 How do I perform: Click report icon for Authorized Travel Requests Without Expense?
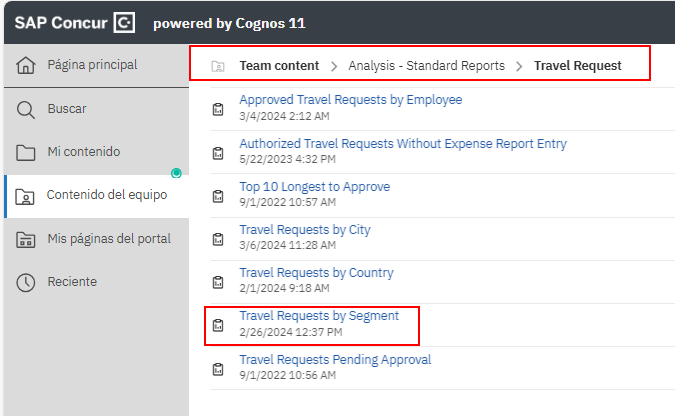point(218,153)
